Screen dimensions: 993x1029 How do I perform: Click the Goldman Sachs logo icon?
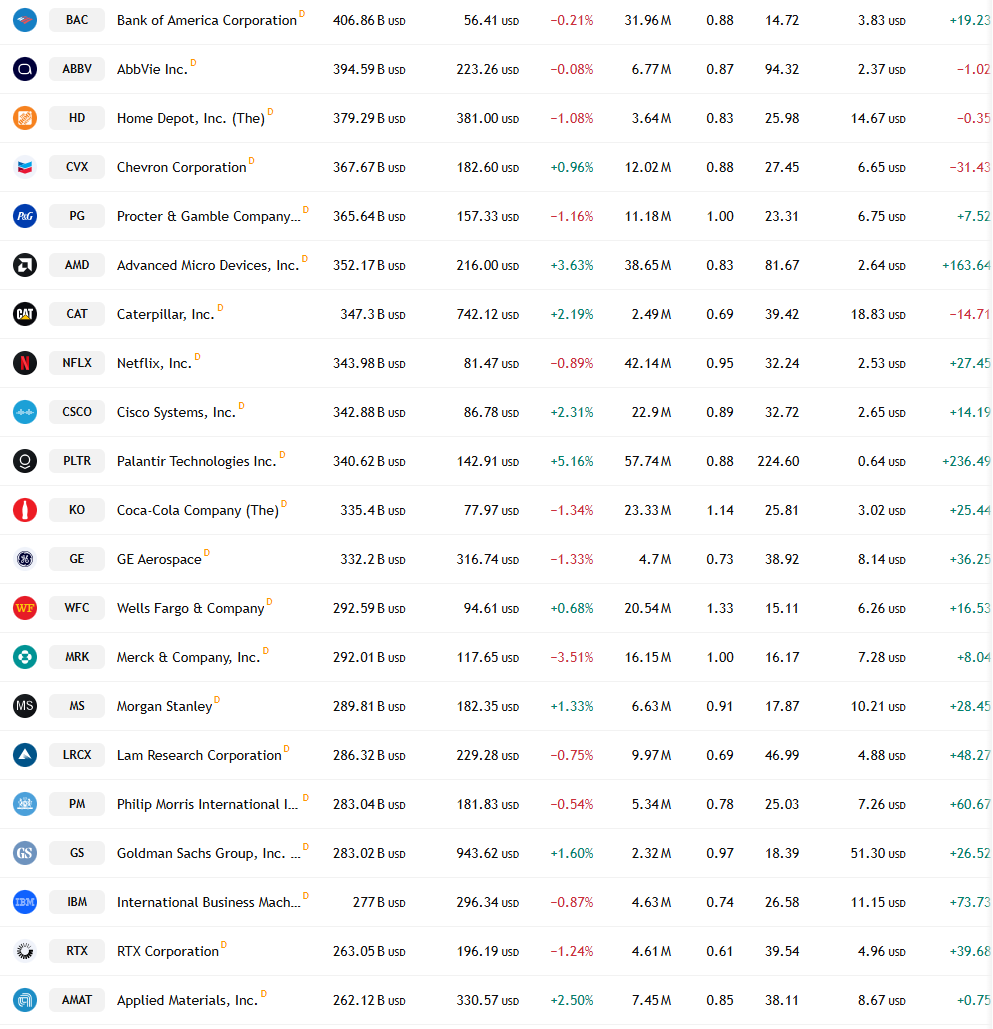coord(25,853)
